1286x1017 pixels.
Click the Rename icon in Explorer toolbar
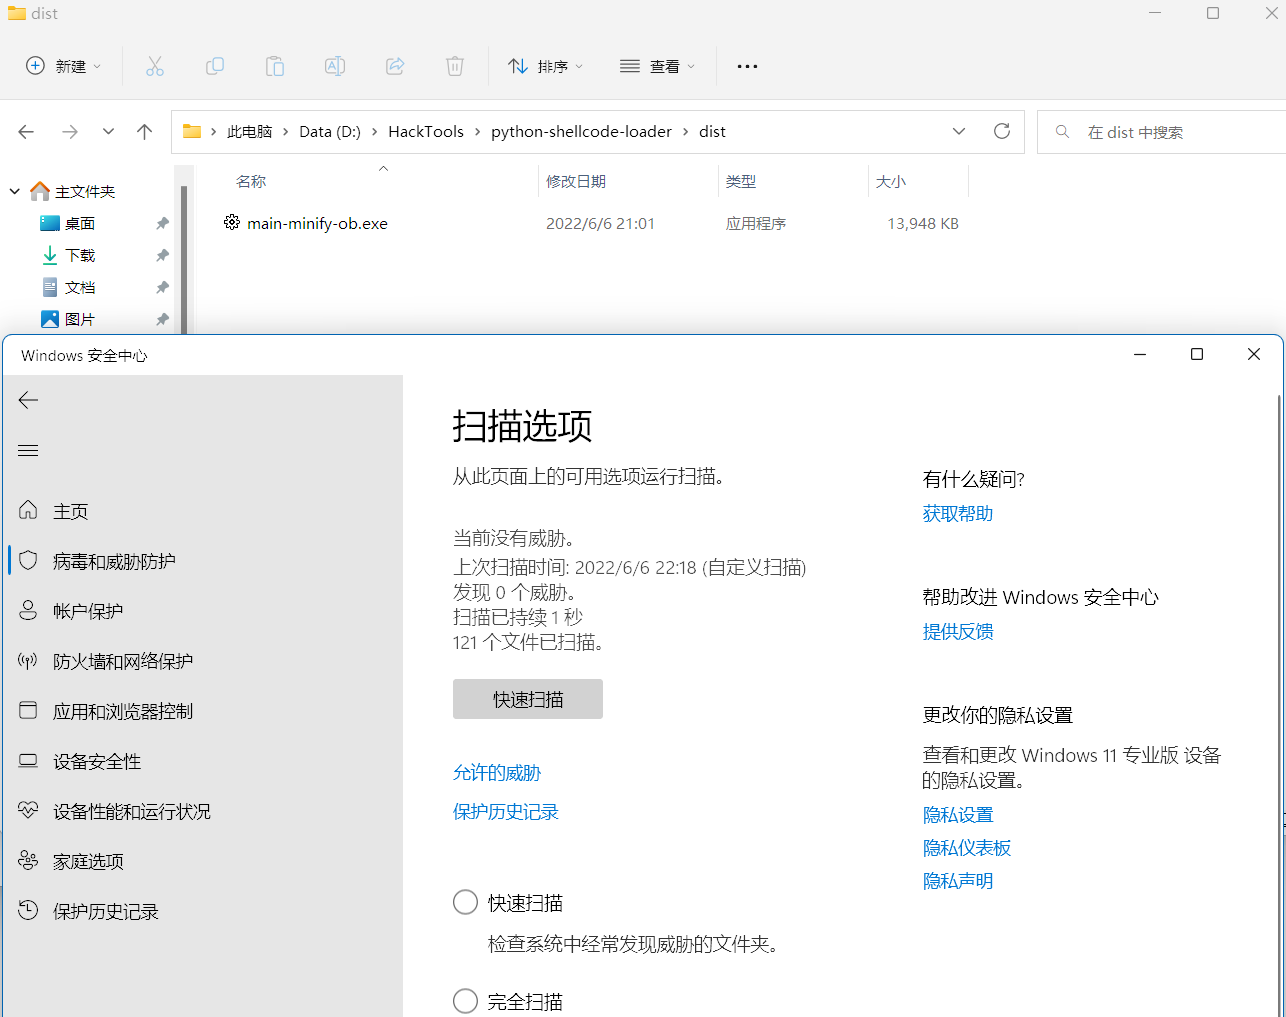coord(335,66)
